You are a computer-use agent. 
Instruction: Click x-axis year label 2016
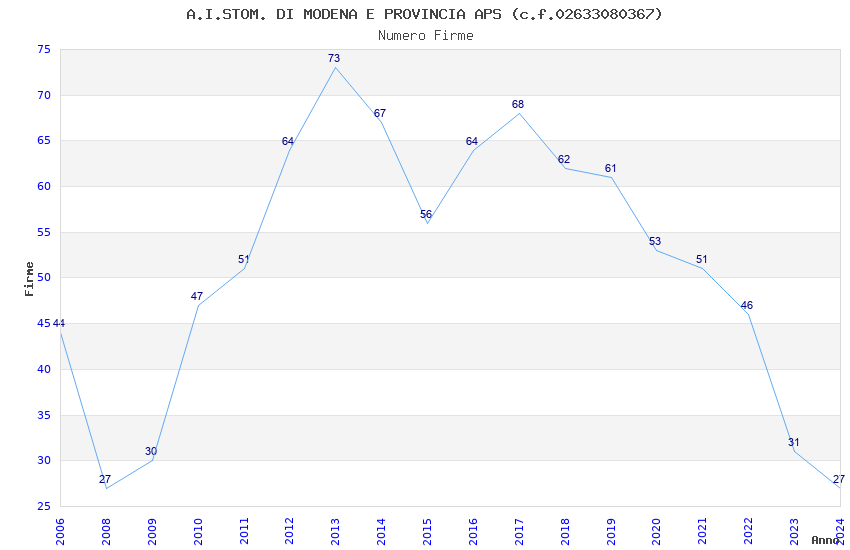(x=473, y=531)
